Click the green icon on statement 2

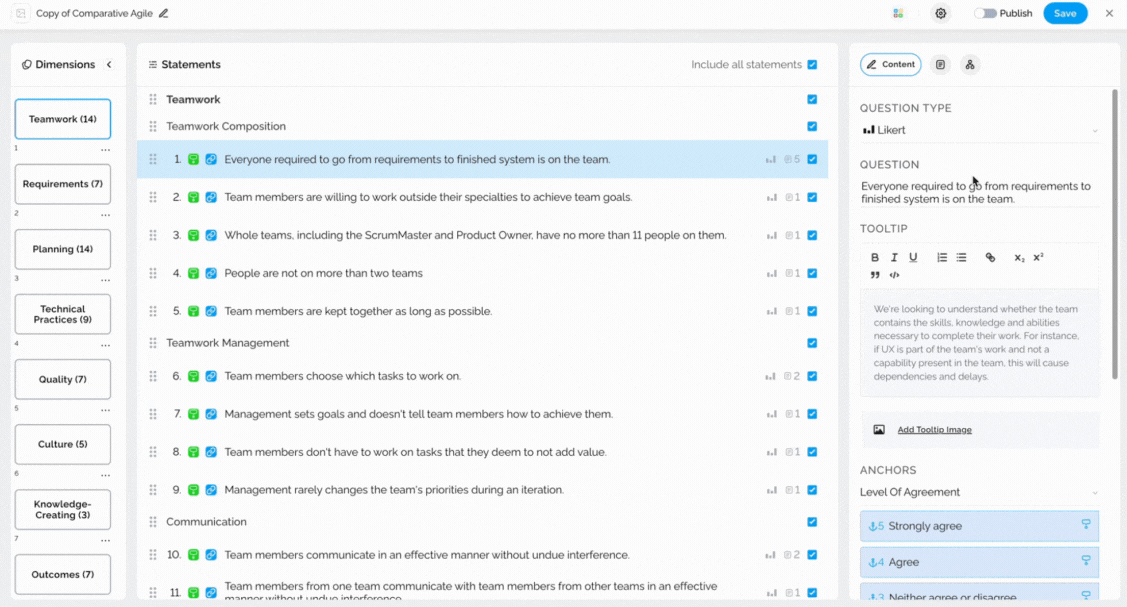[x=193, y=197]
